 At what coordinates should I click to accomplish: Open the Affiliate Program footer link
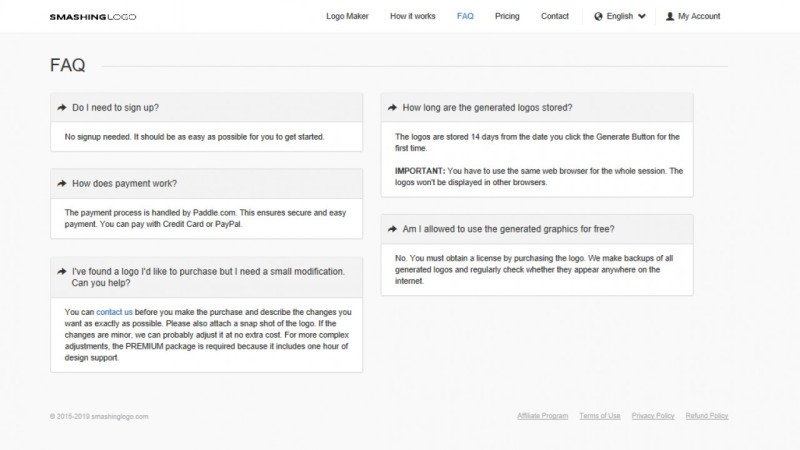[x=542, y=416]
